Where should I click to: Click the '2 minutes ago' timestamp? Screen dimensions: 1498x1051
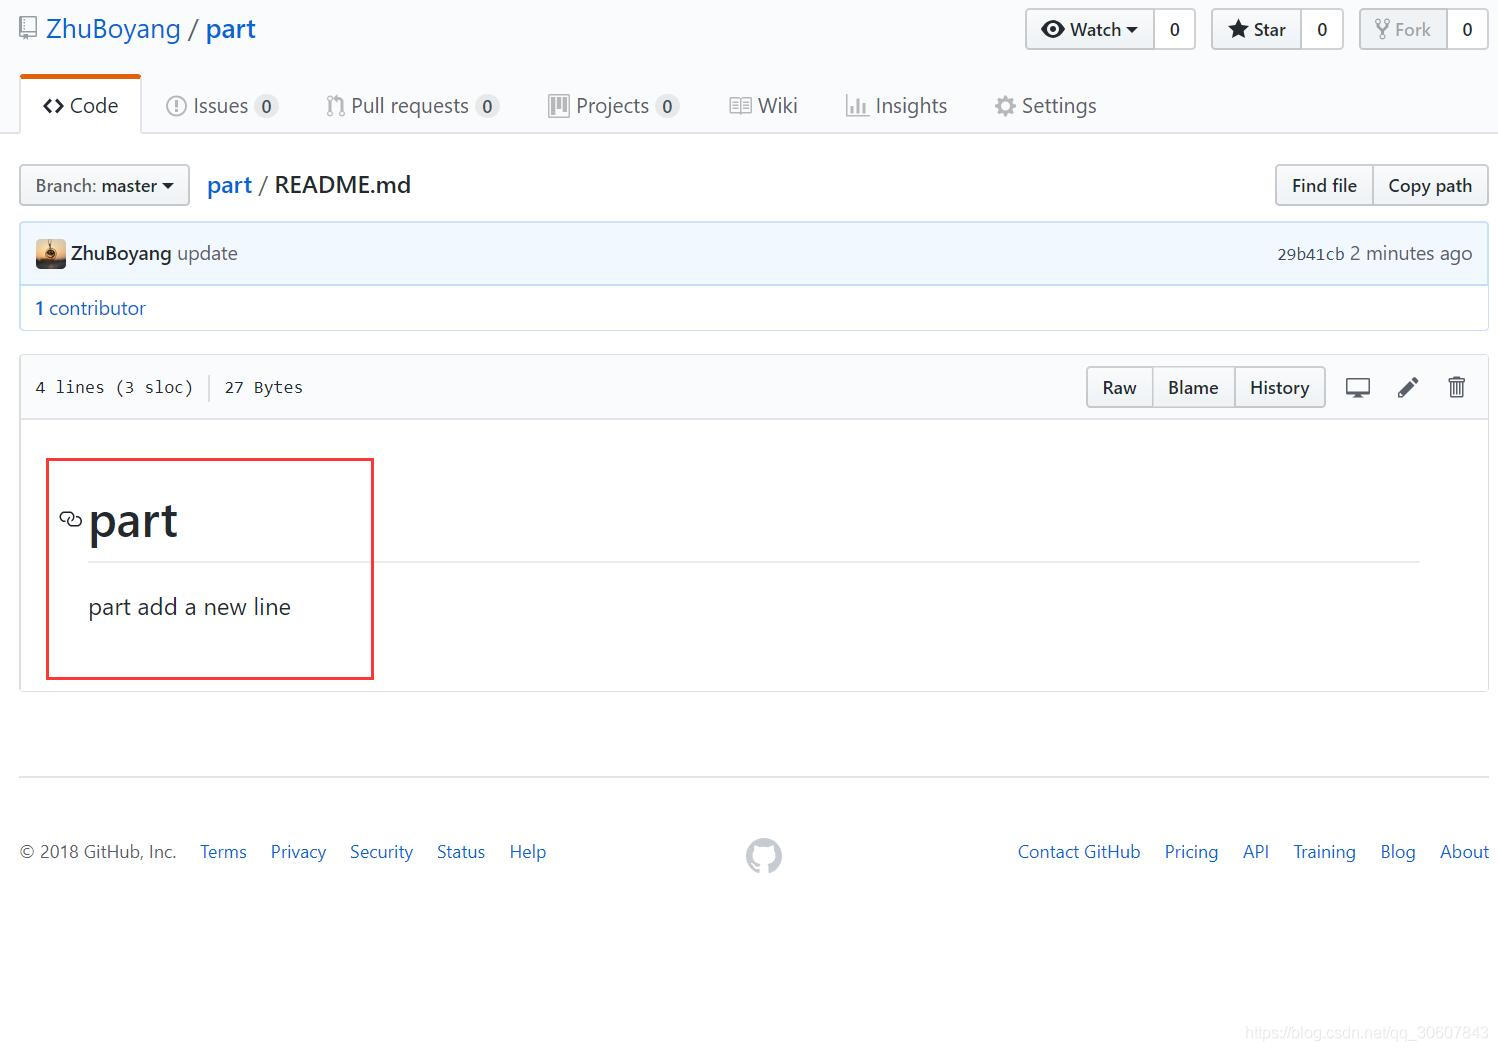(1411, 254)
